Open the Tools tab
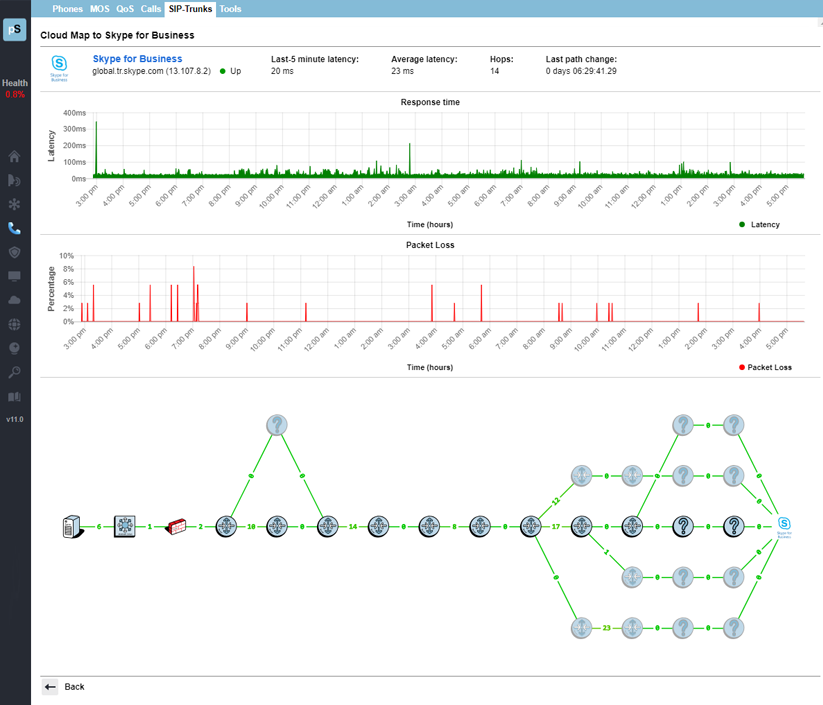The height and width of the screenshot is (705, 823). tap(230, 8)
